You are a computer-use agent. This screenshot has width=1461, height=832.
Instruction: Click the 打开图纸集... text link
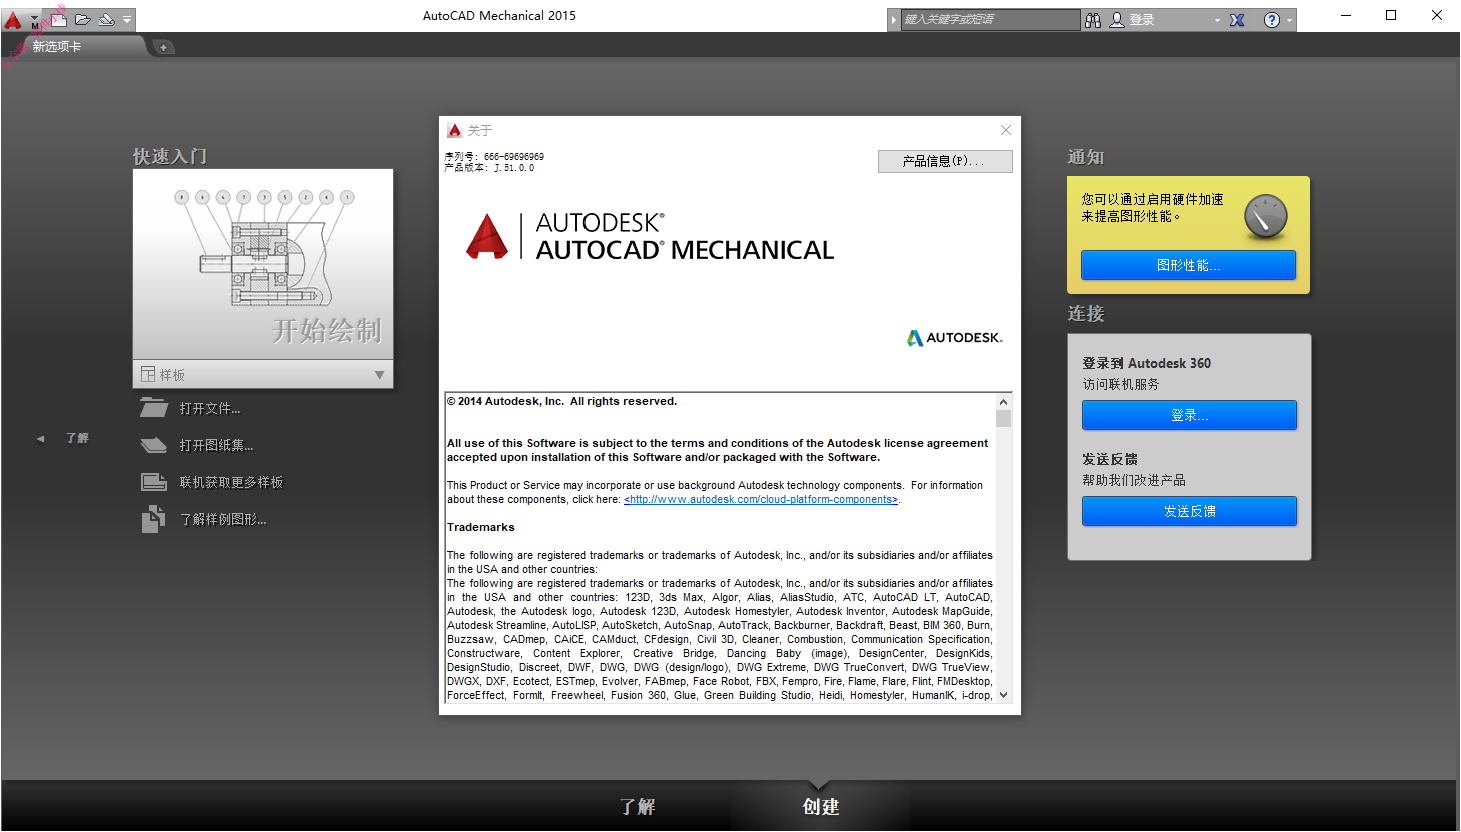click(216, 445)
